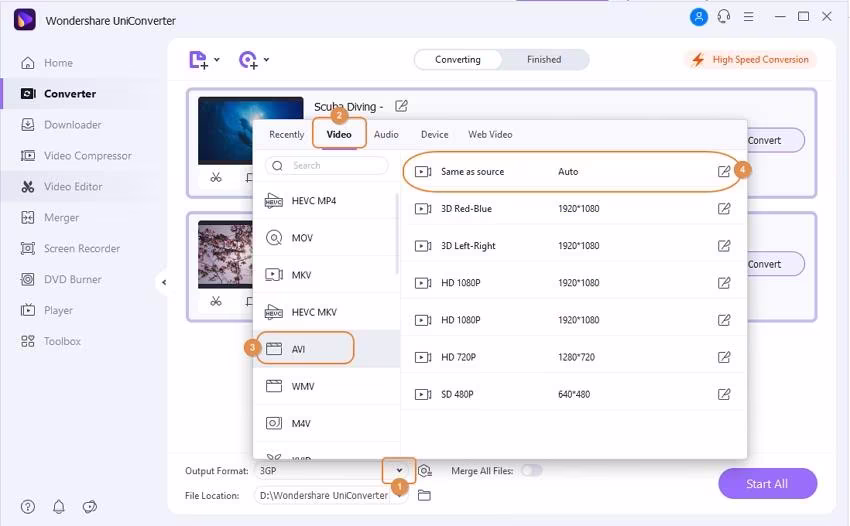The height and width of the screenshot is (526, 850).
Task: Collapse the sidebar with arrow handle
Action: pyautogui.click(x=164, y=282)
